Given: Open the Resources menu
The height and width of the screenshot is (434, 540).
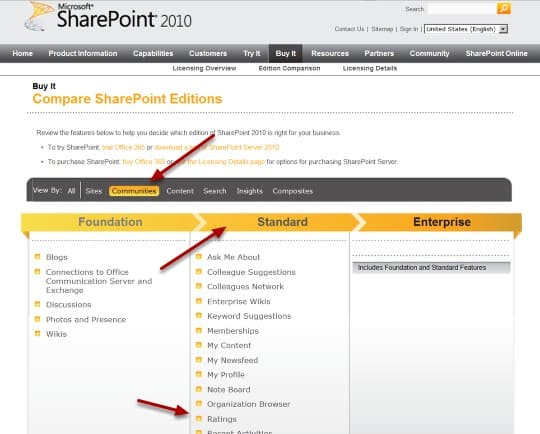Looking at the screenshot, I should (x=330, y=53).
